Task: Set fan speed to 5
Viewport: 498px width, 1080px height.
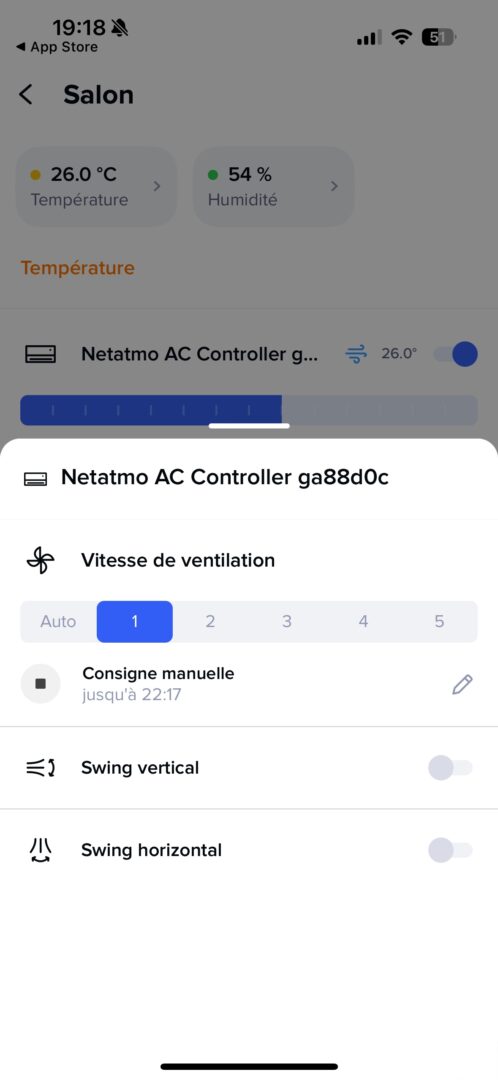Action: coord(439,621)
